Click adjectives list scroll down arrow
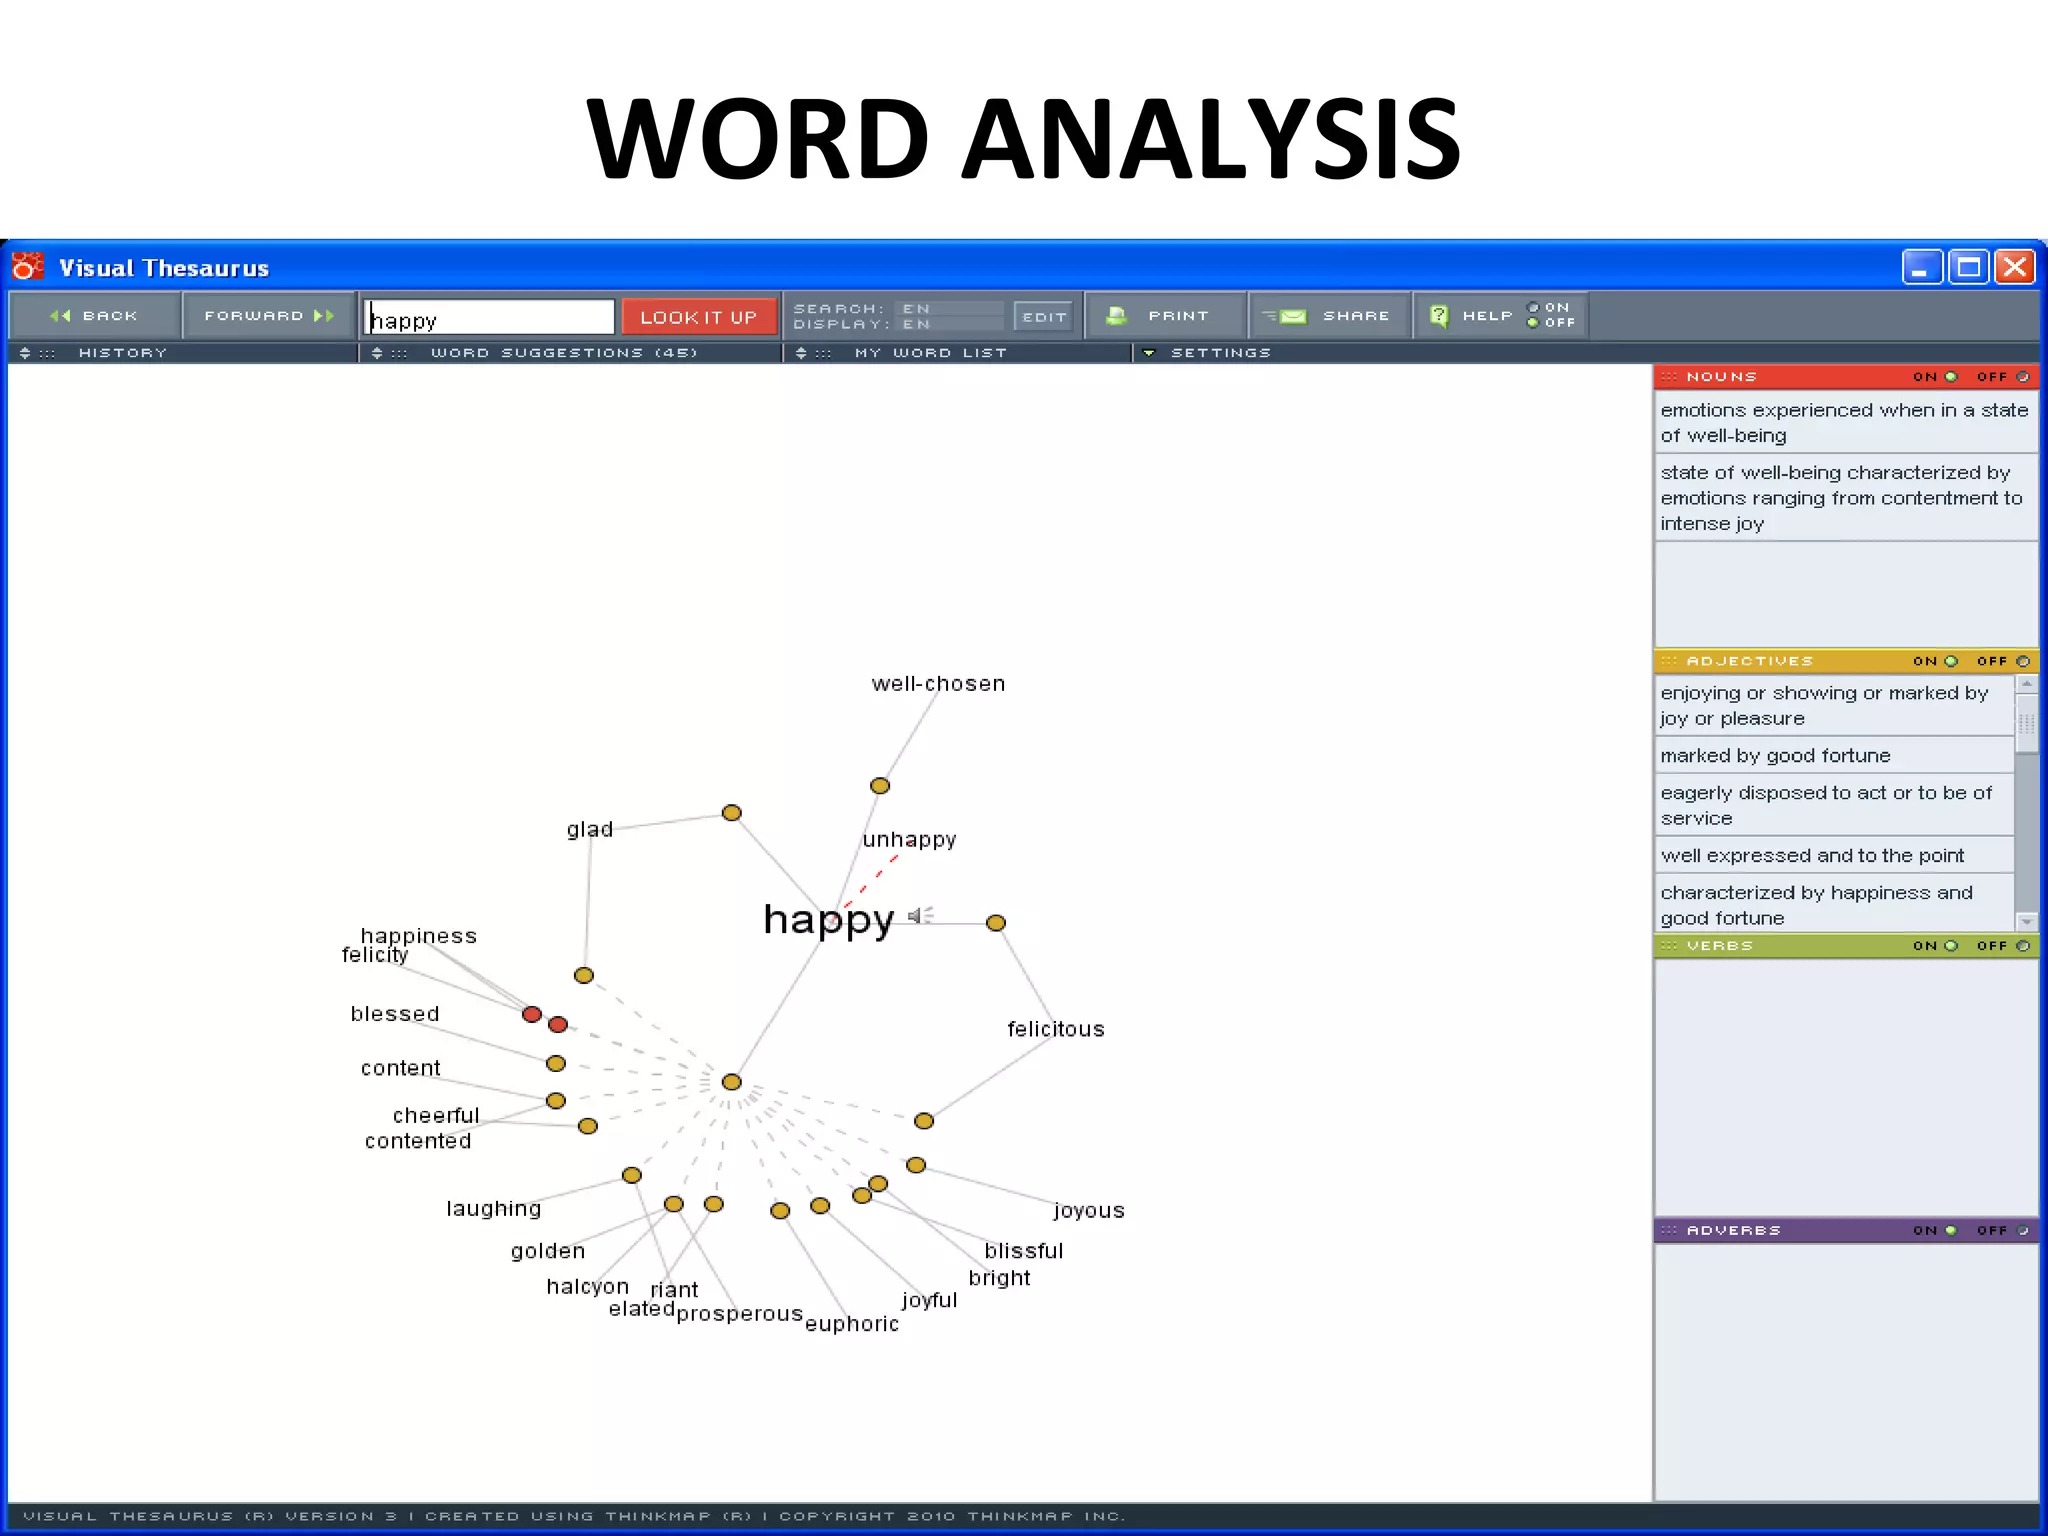The image size is (2048, 1536). point(2027,921)
